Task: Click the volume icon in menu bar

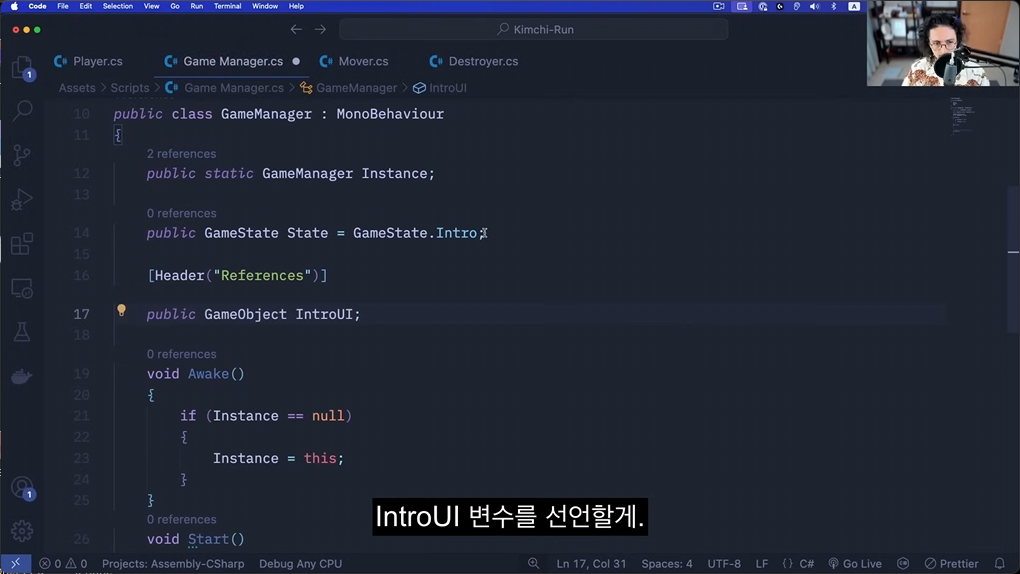Action: click(x=814, y=6)
